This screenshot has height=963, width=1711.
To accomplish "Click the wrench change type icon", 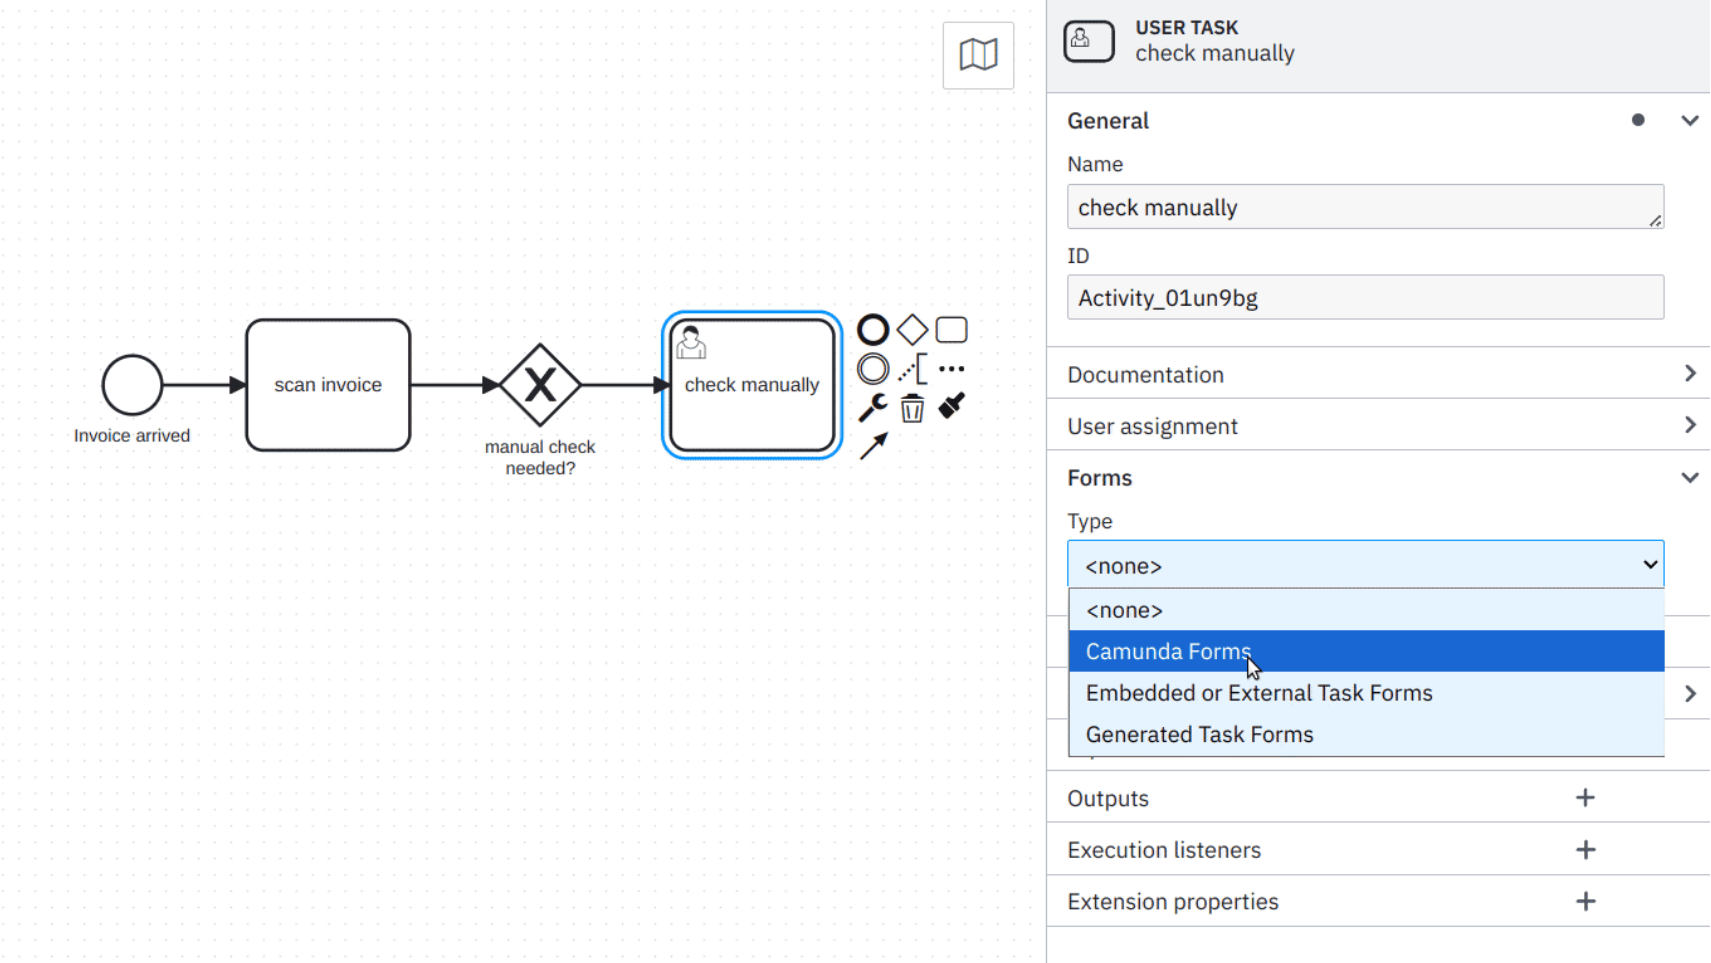I will coord(873,407).
